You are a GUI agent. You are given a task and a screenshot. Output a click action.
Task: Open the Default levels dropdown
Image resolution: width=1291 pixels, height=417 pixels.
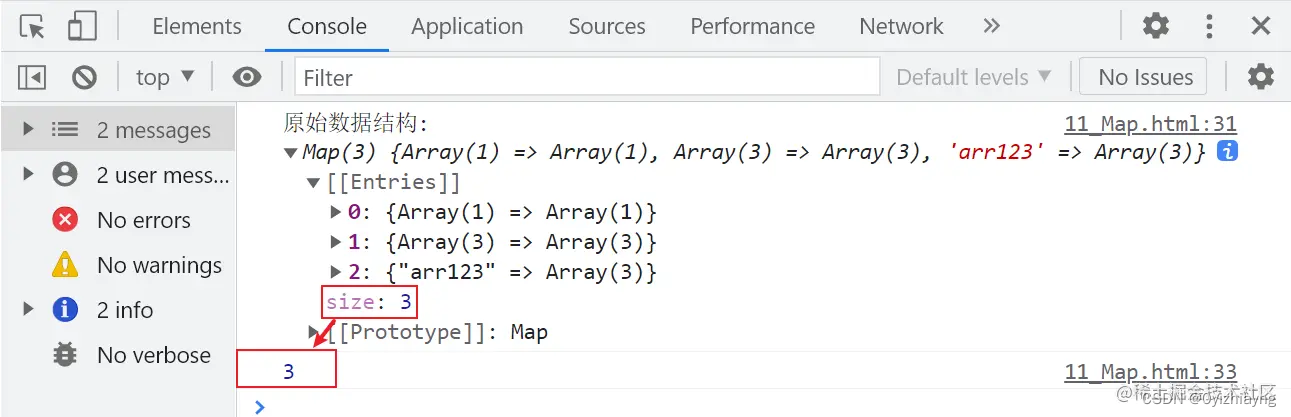(974, 77)
